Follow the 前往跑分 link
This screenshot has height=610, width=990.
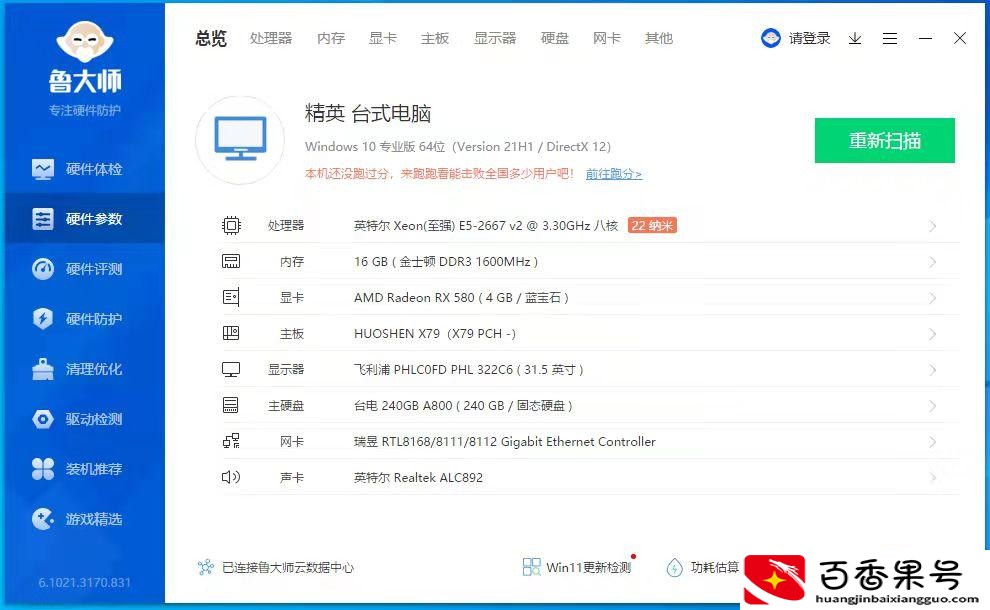614,174
